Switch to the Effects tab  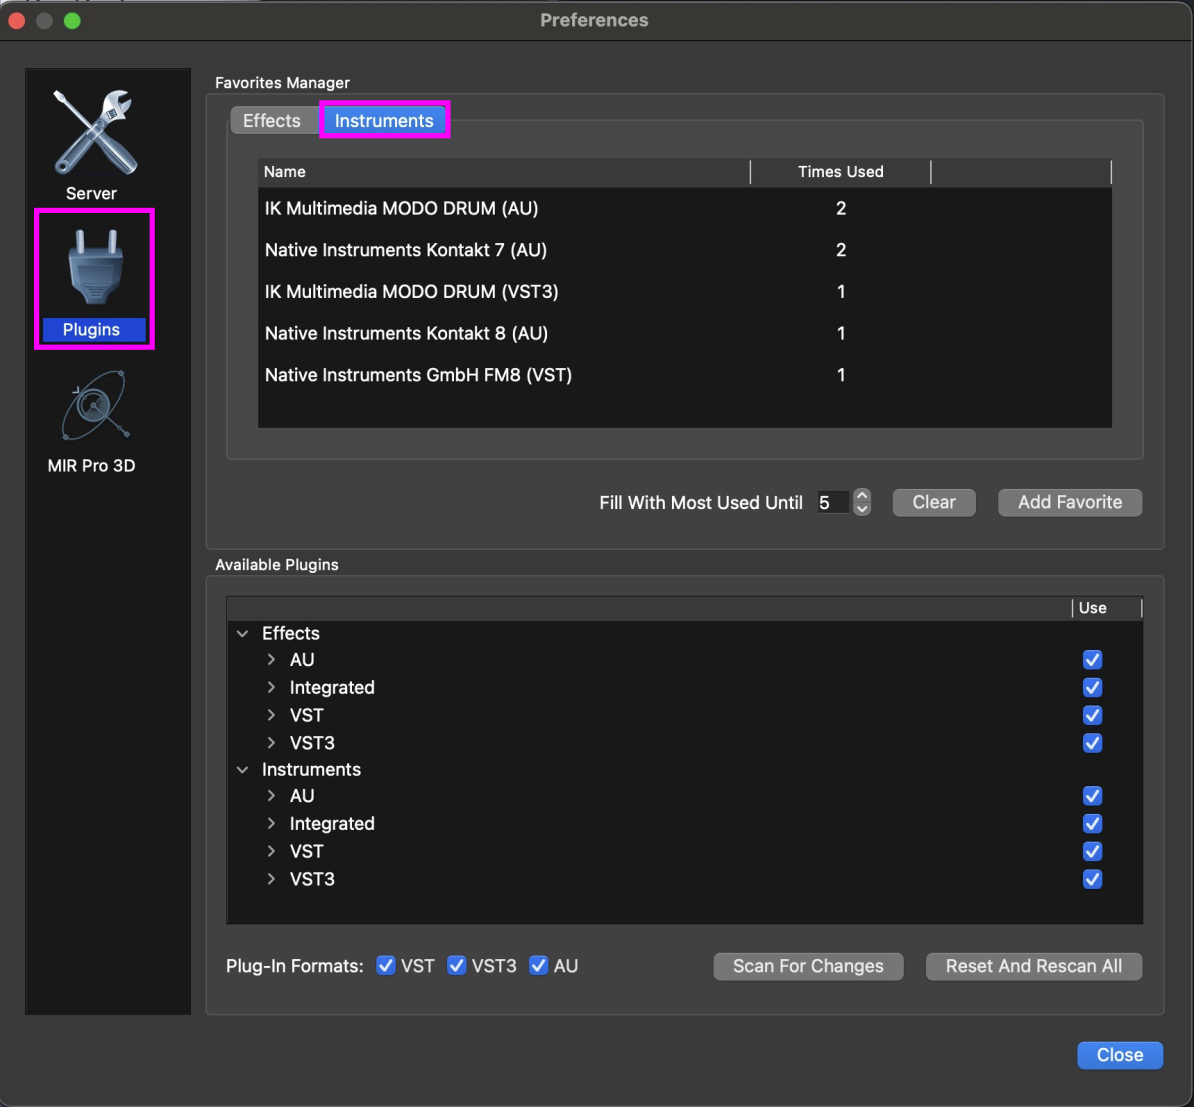click(271, 121)
